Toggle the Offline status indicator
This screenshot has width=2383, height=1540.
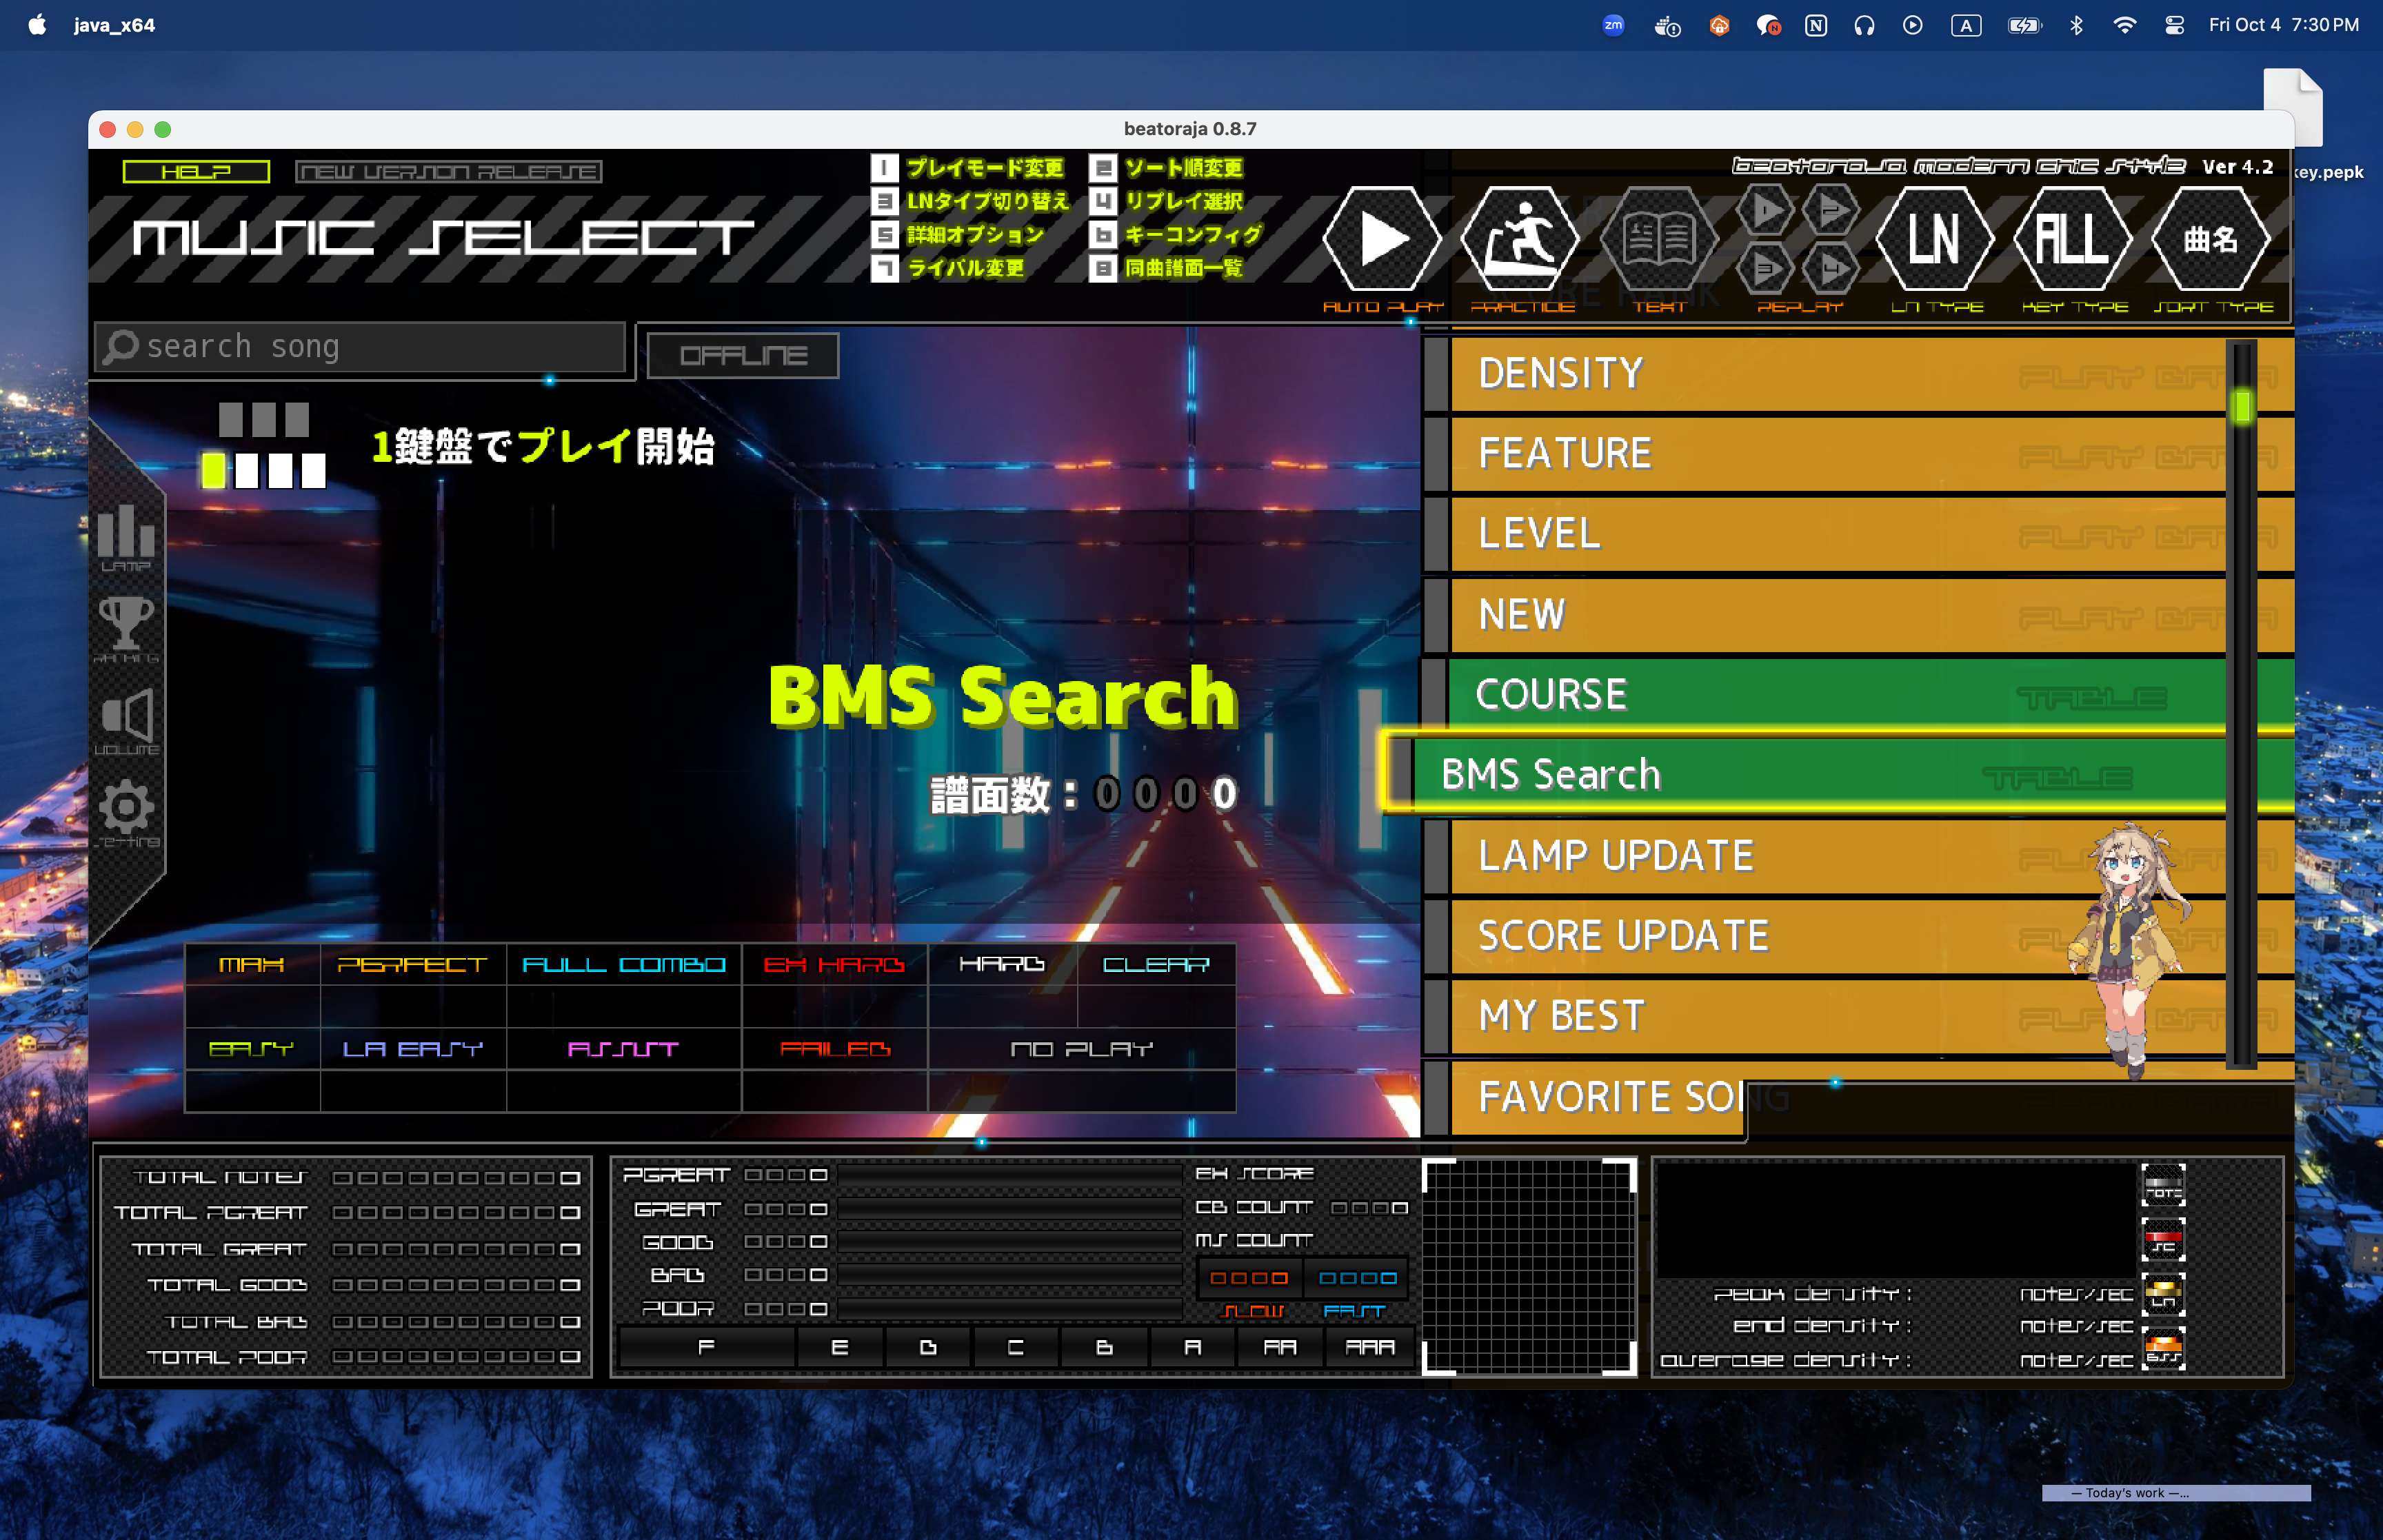click(743, 356)
